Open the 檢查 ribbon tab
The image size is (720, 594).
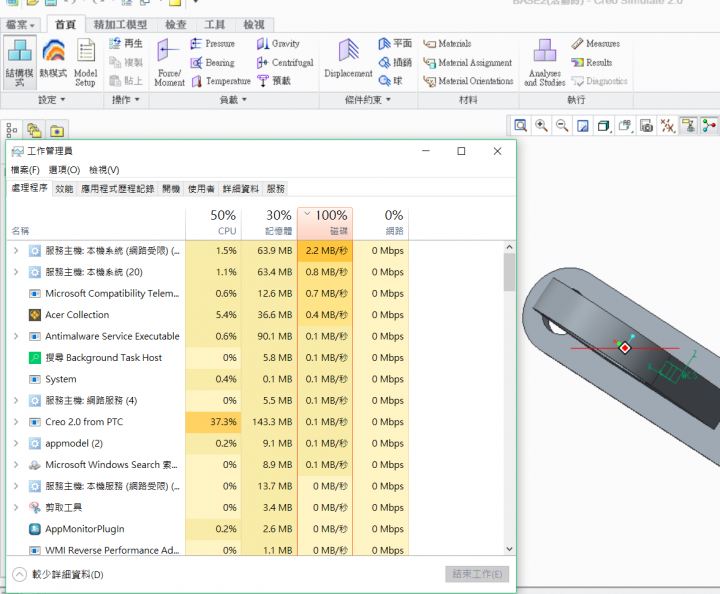click(x=176, y=24)
